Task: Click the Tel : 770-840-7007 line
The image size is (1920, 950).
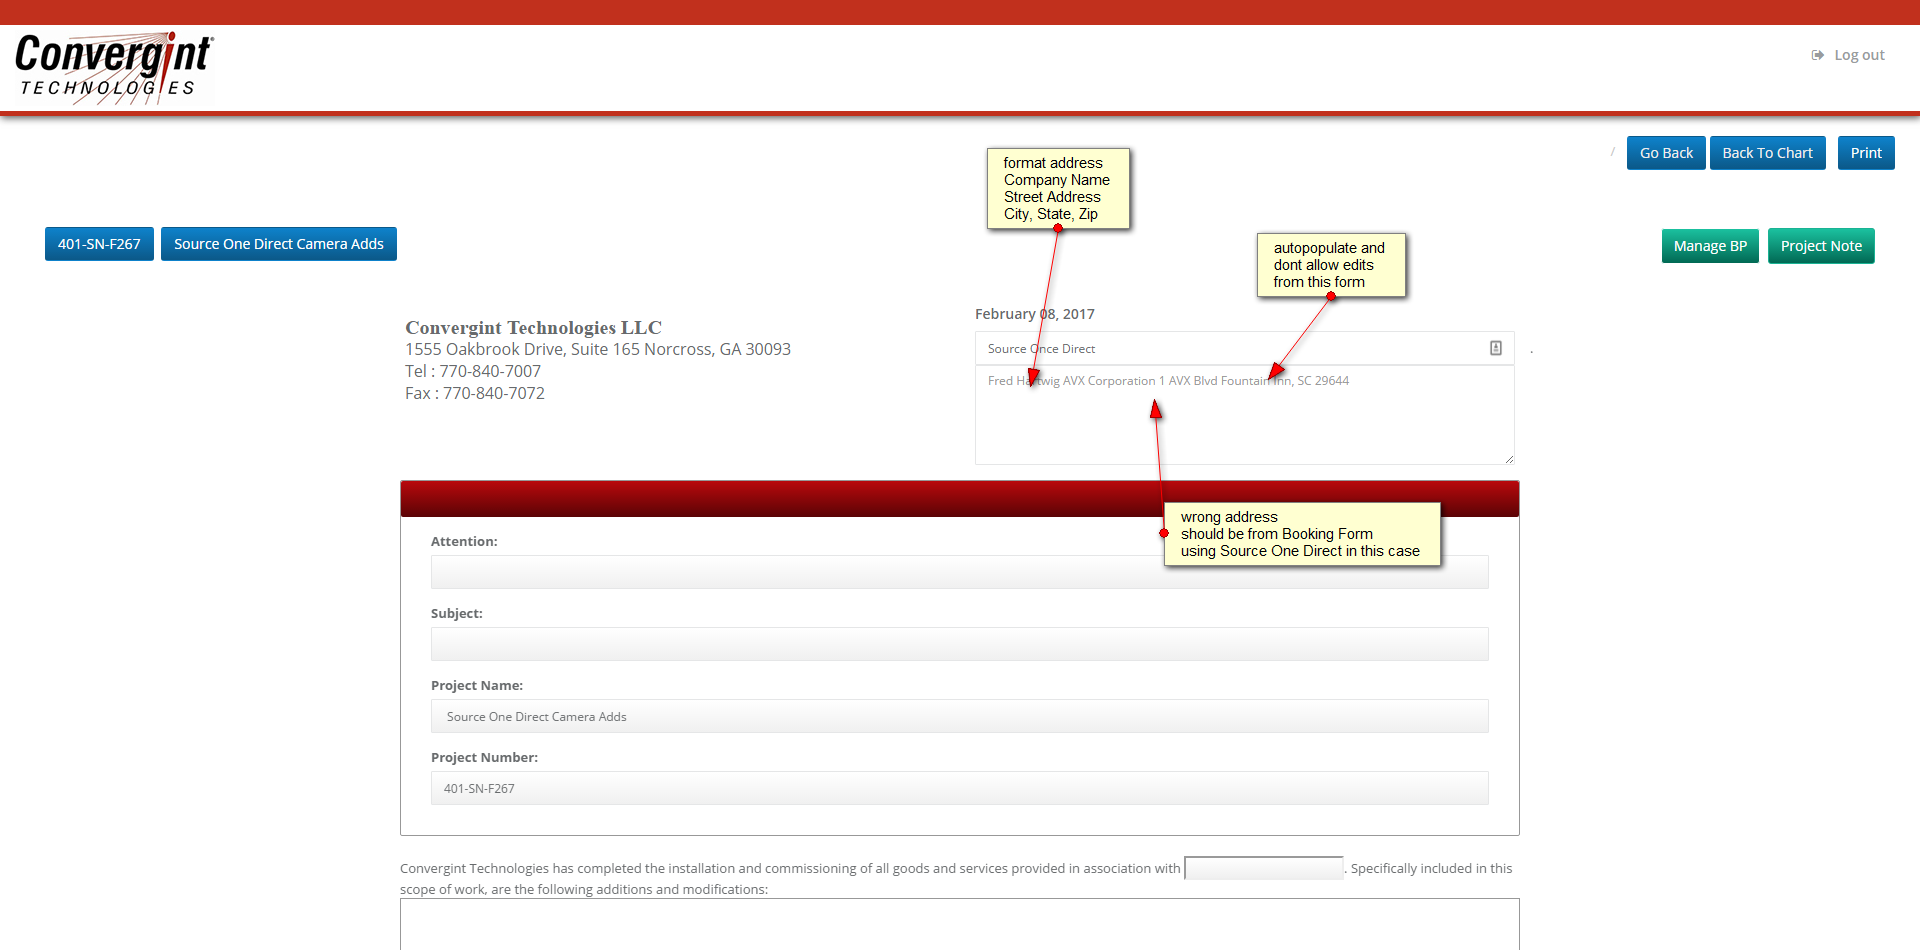Action: click(473, 371)
